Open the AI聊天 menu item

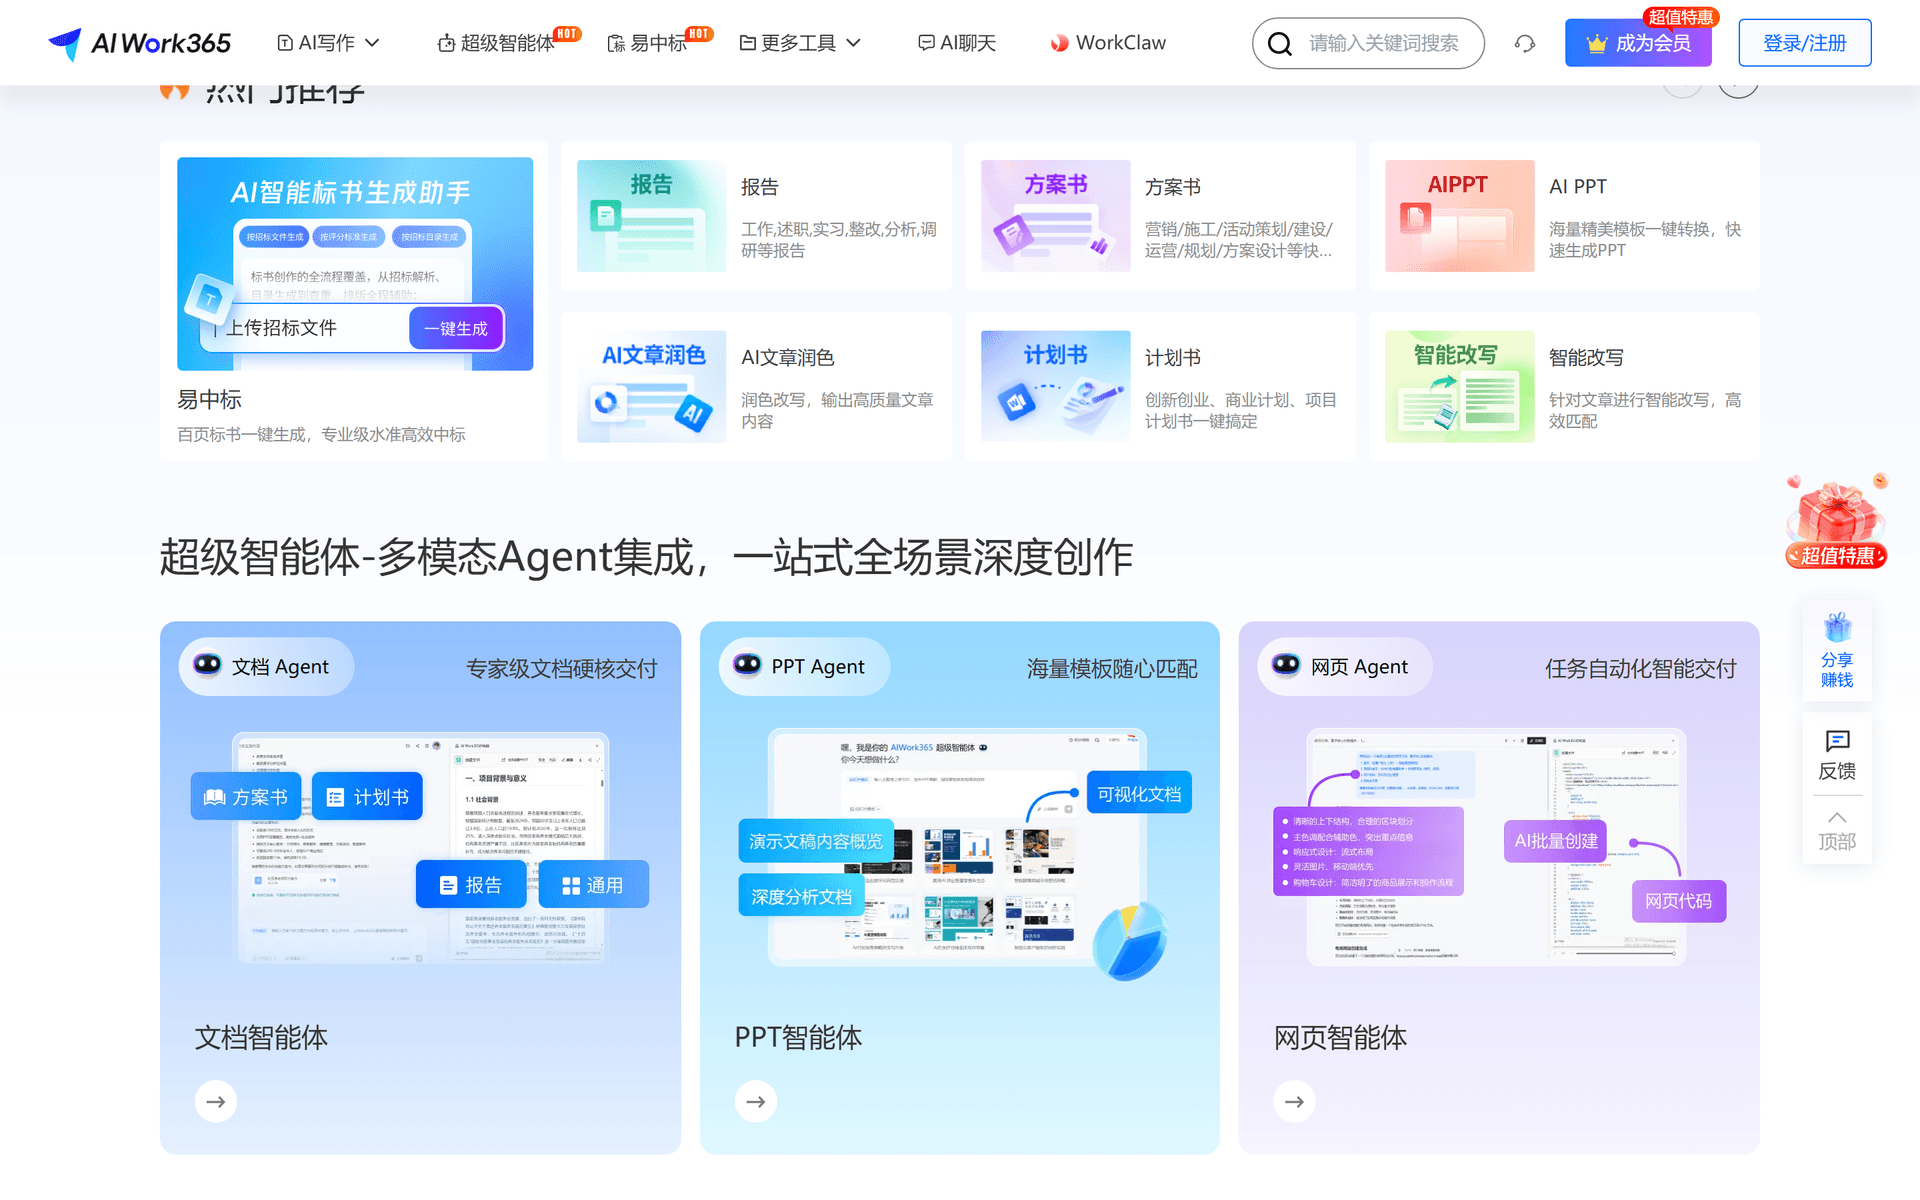(x=957, y=43)
